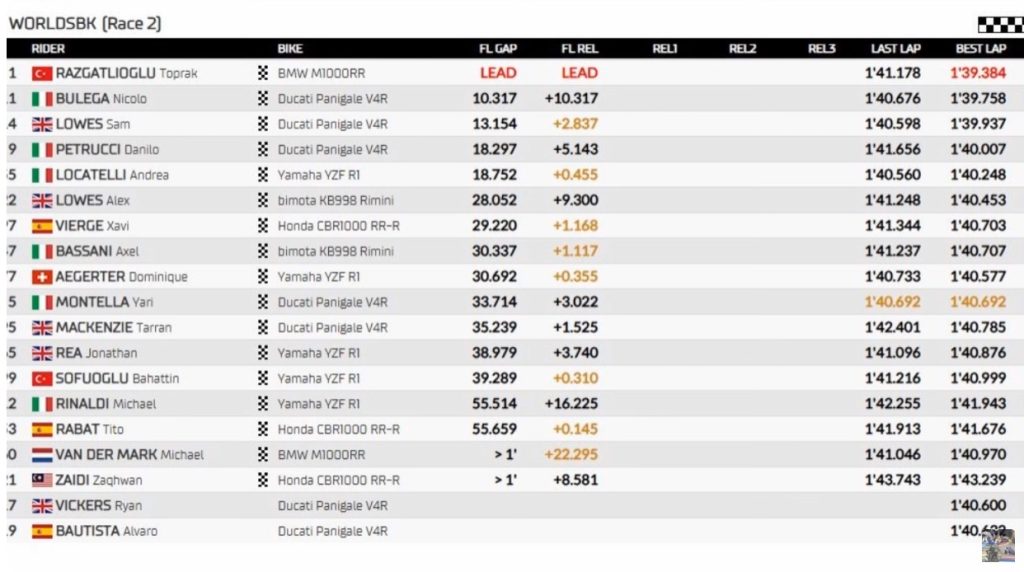Click the Turkish flag beside Razgatlioglu
The width and height of the screenshot is (1024, 572).
pyautogui.click(x=42, y=73)
